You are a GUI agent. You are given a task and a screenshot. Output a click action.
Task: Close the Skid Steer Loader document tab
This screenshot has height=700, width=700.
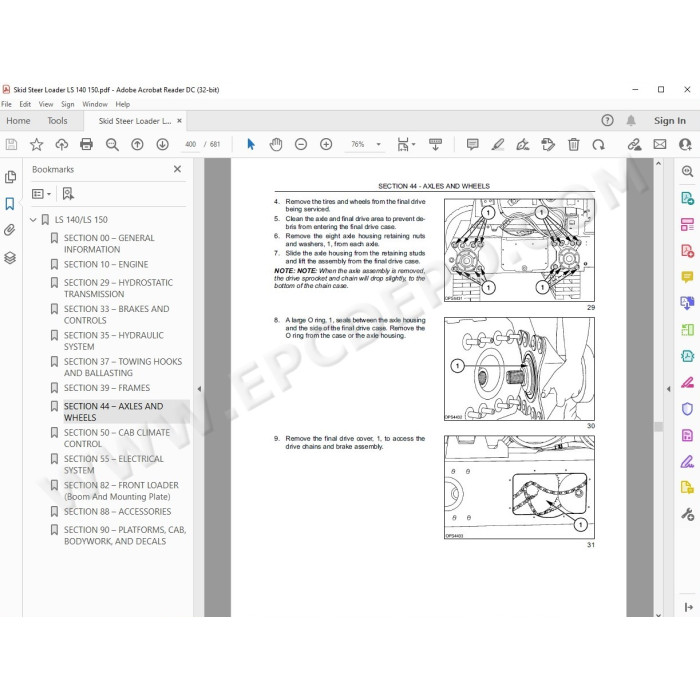(179, 121)
